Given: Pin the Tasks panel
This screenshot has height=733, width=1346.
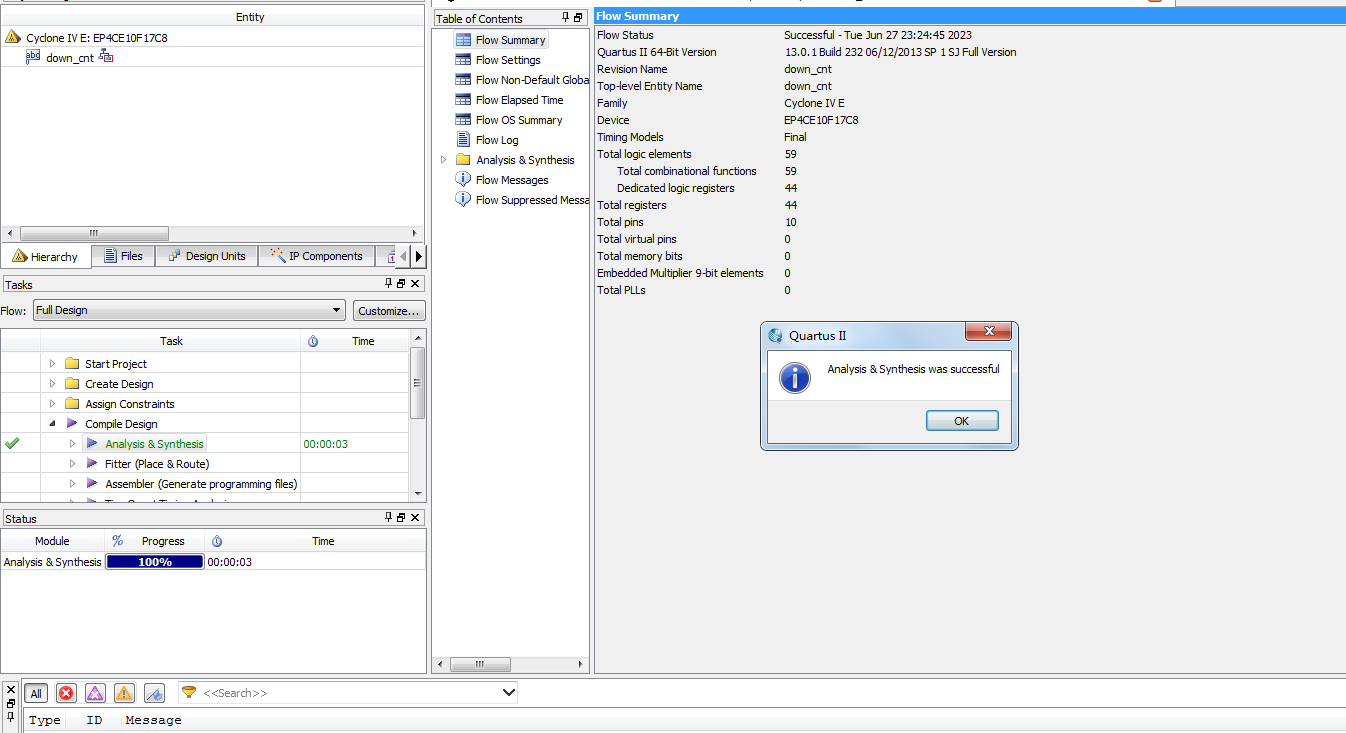Looking at the screenshot, I should pos(388,284).
